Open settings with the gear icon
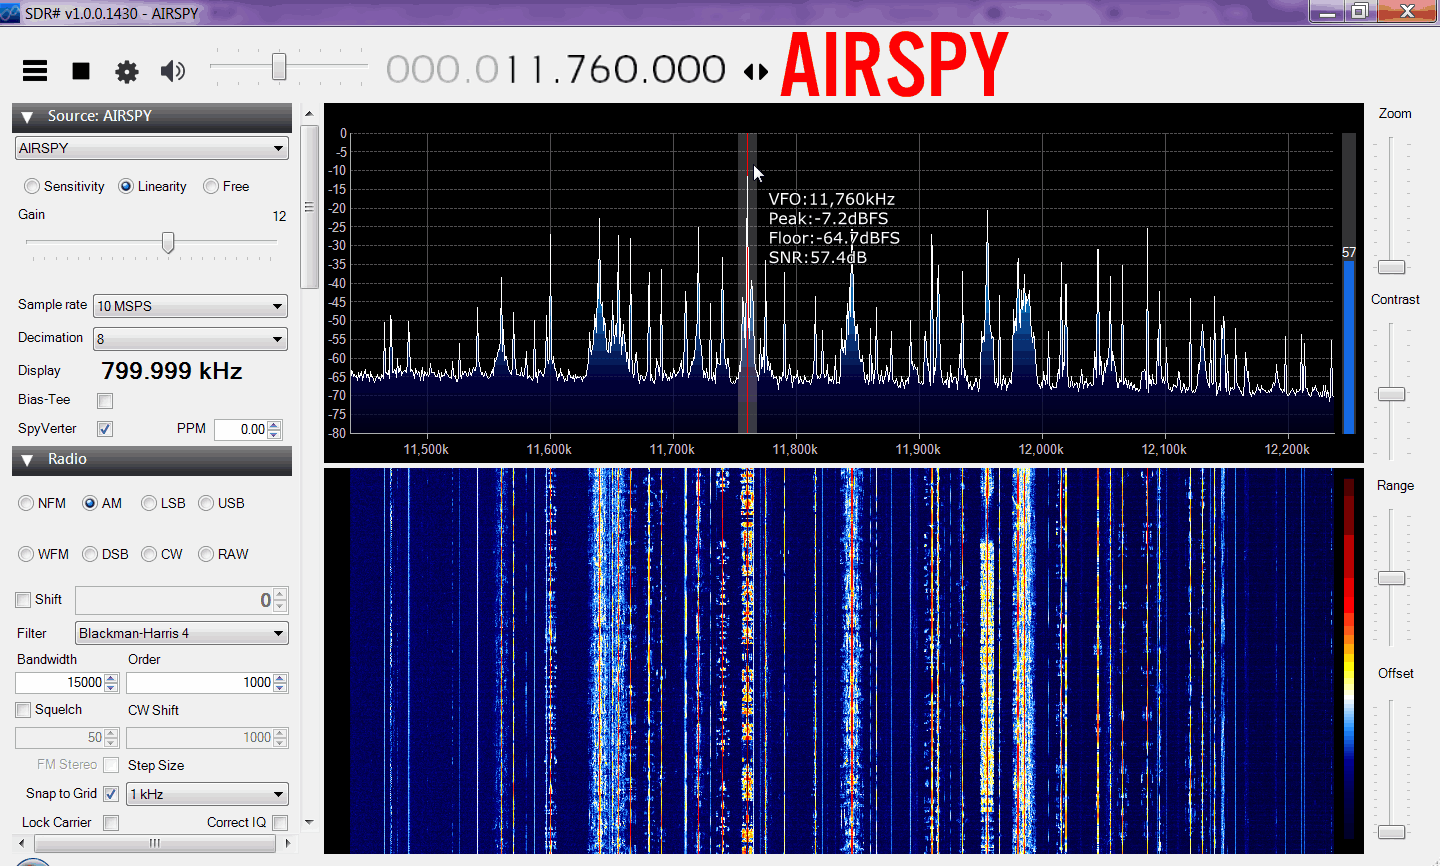The image size is (1440, 866). pyautogui.click(x=127, y=71)
